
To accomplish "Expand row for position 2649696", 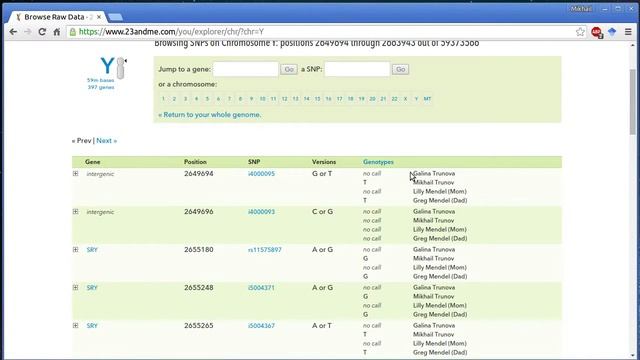I will (76, 211).
